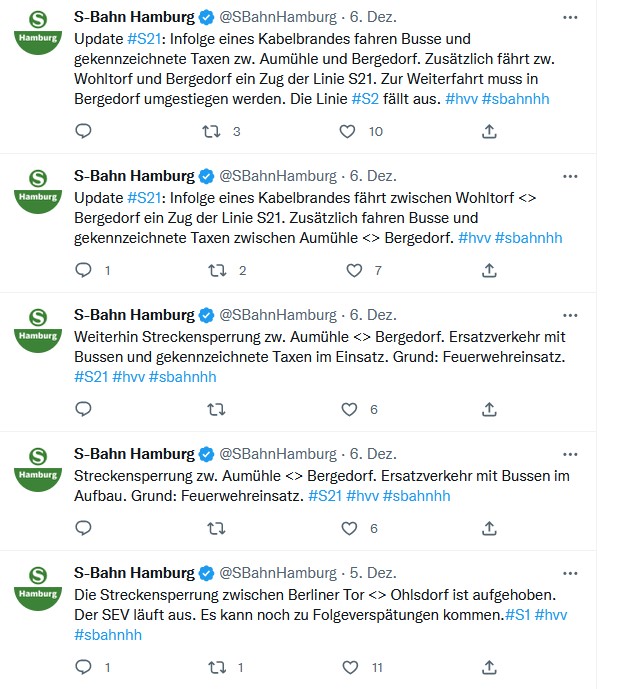Like the Berliner Tor Ohlsdorf tweet
Screen dimensions: 618x689
click(x=349, y=667)
